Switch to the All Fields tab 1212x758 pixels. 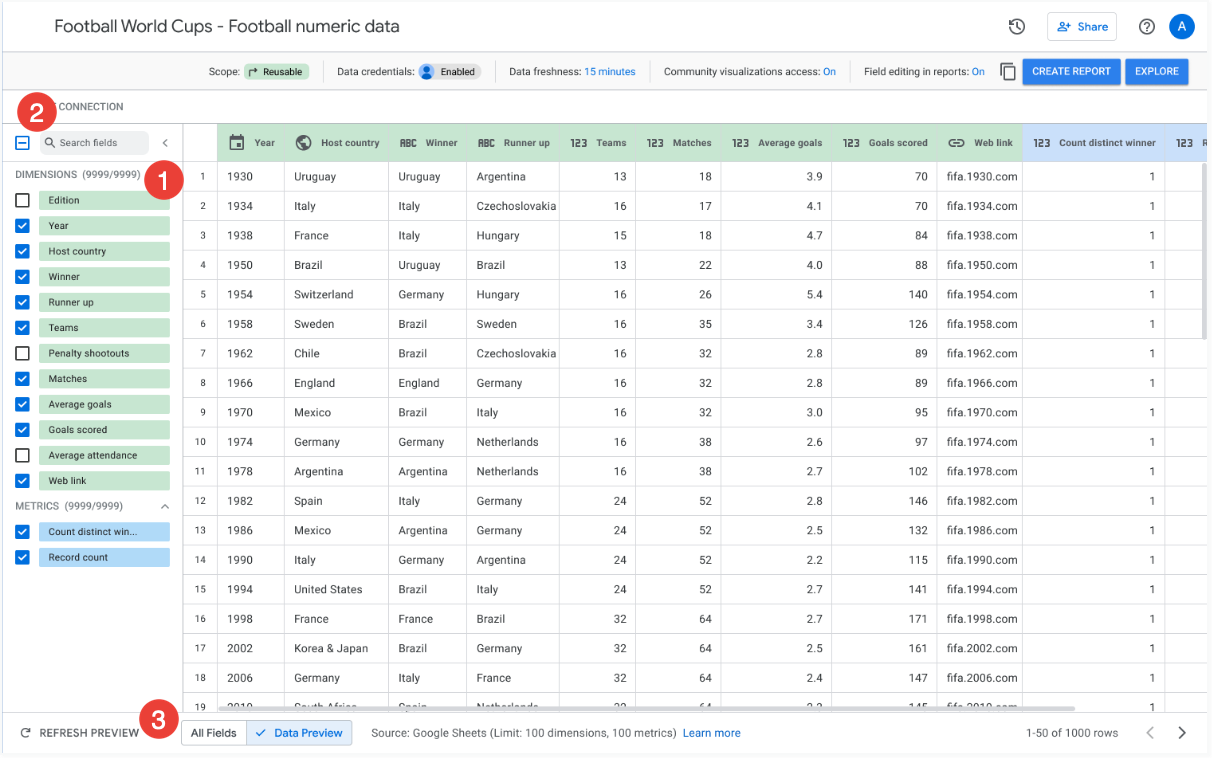[214, 733]
